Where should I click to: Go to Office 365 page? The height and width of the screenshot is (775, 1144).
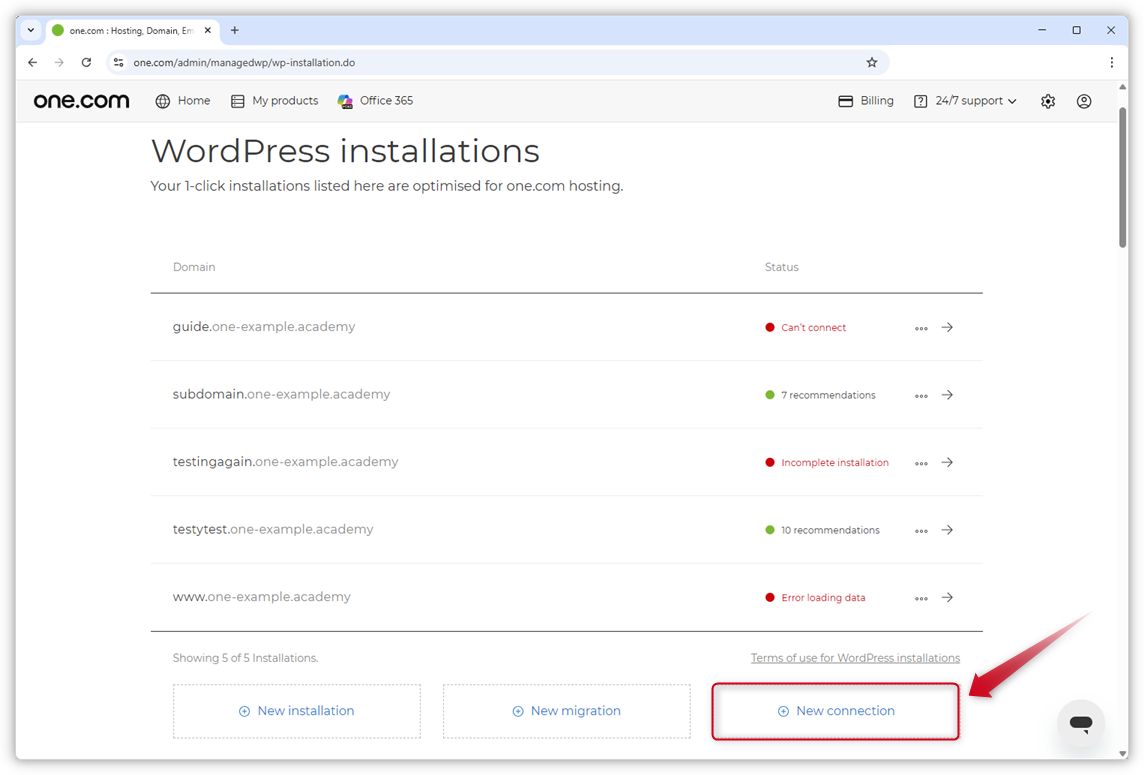click(375, 101)
